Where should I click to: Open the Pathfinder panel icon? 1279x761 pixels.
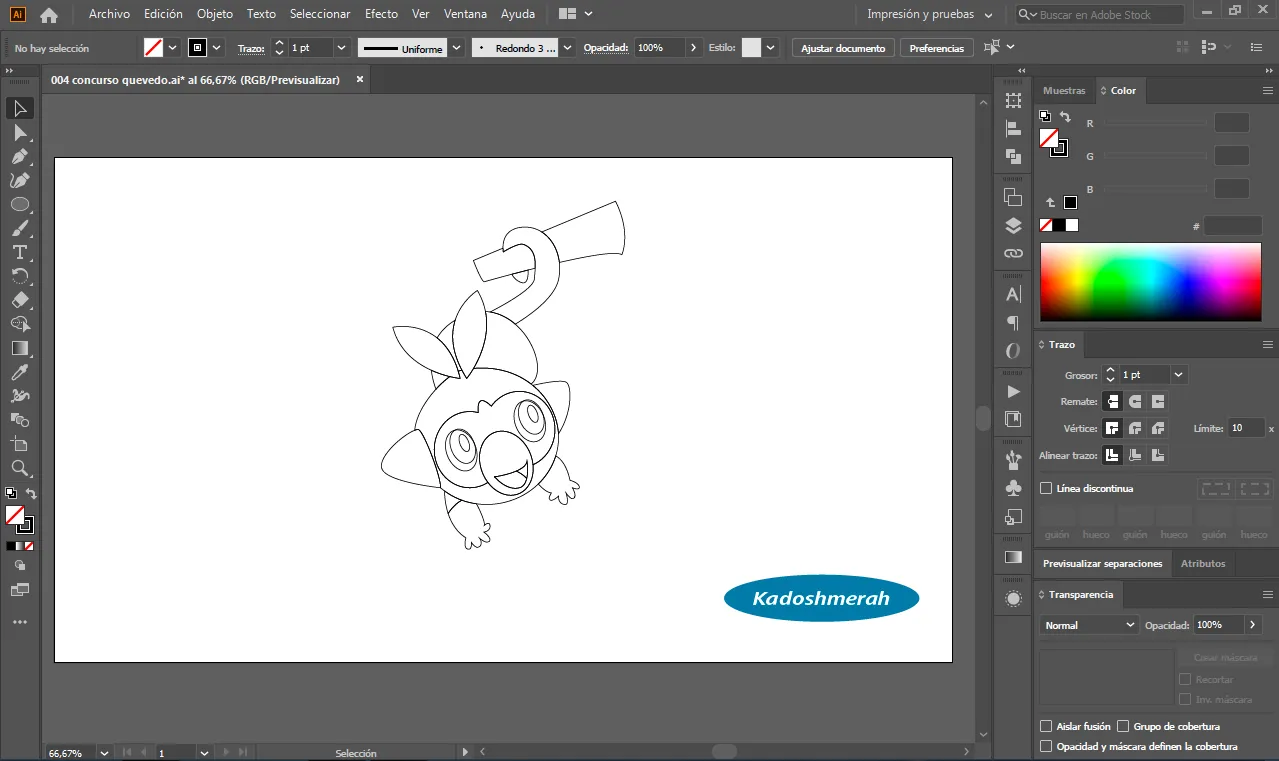pyautogui.click(x=1013, y=156)
